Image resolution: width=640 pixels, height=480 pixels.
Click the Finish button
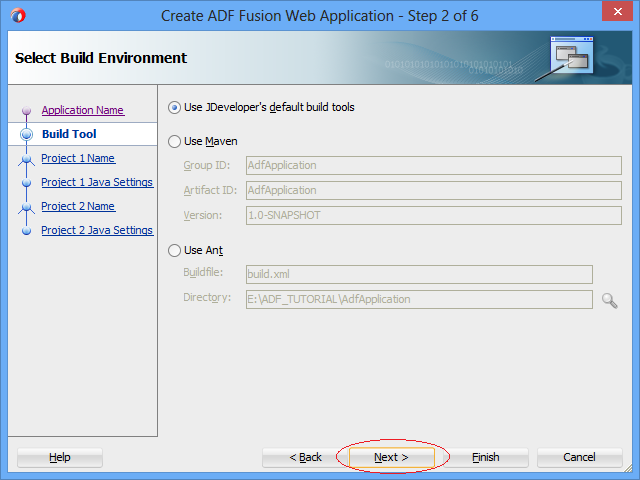pyautogui.click(x=486, y=458)
